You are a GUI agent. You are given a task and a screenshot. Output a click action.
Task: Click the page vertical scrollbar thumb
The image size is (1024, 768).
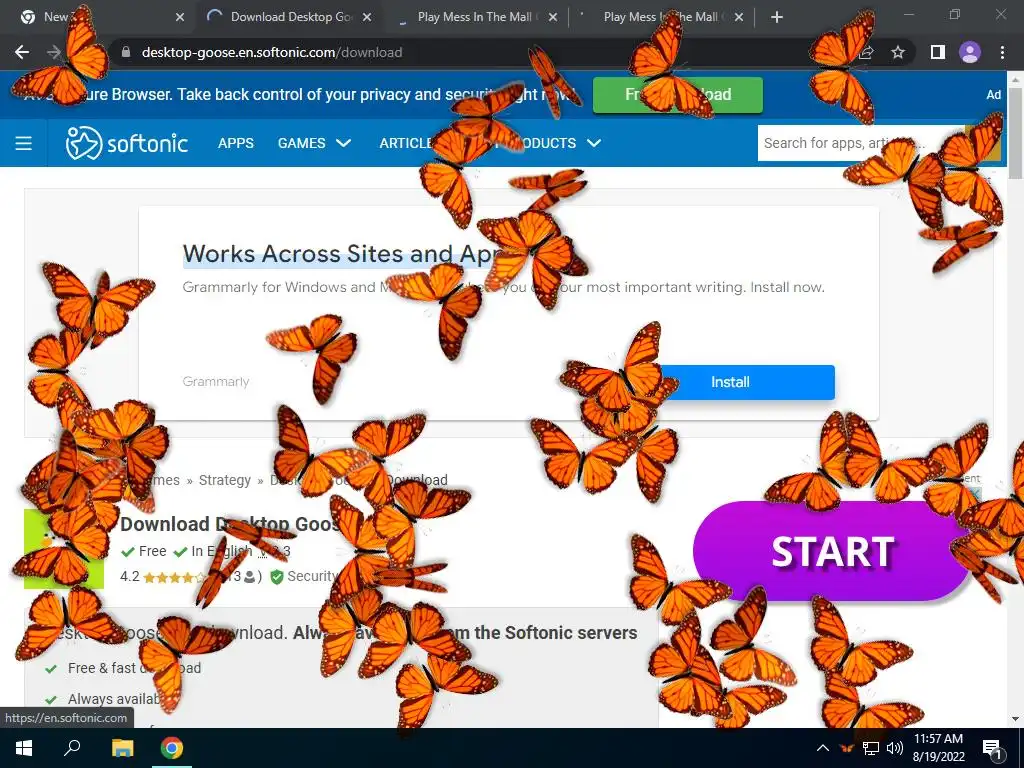pyautogui.click(x=1016, y=131)
